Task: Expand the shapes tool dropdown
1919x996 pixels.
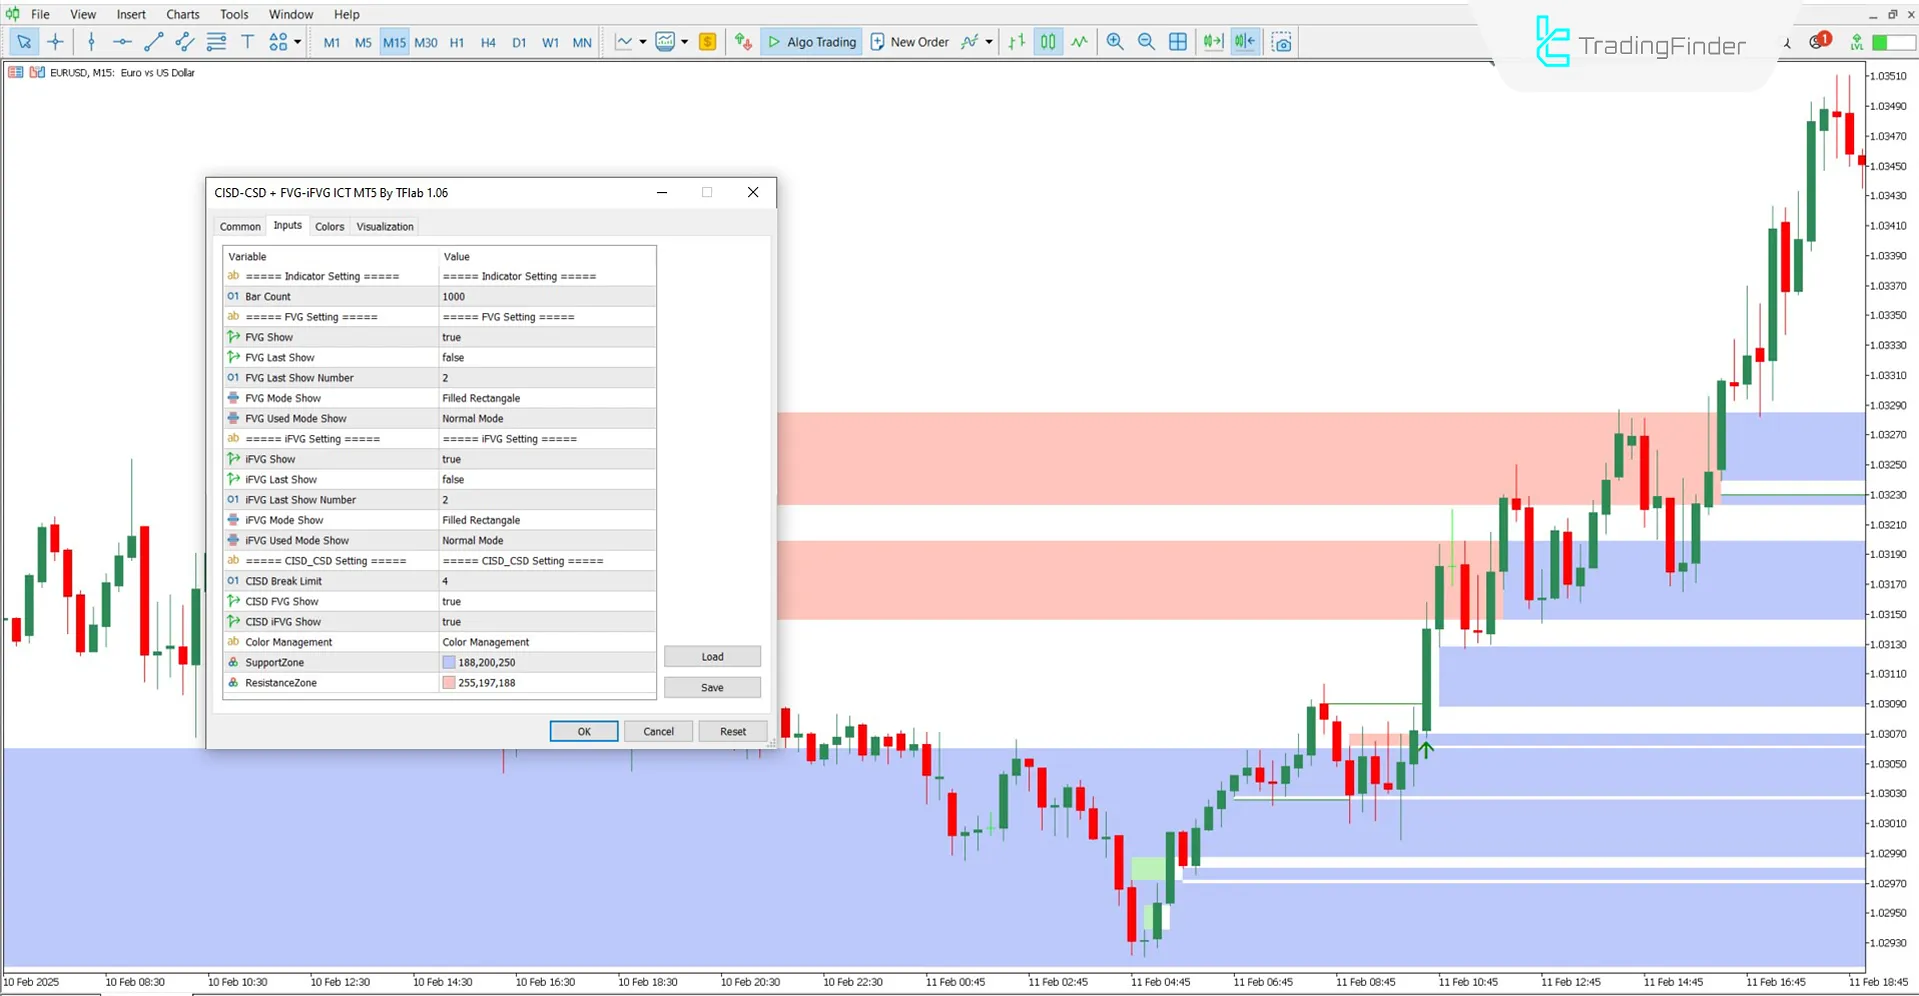Action: (x=297, y=42)
